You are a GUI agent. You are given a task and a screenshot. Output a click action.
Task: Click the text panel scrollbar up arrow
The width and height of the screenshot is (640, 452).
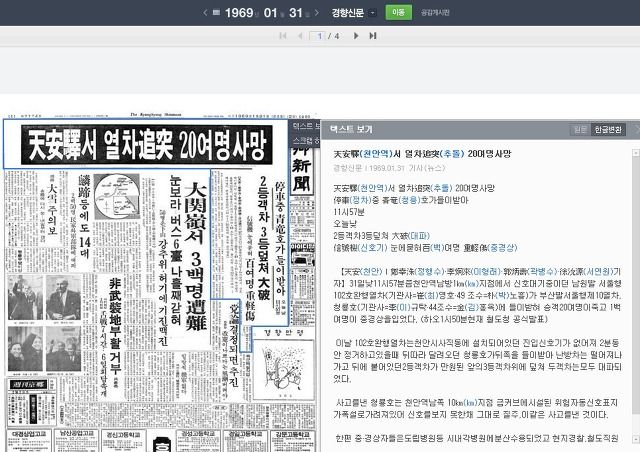636,153
